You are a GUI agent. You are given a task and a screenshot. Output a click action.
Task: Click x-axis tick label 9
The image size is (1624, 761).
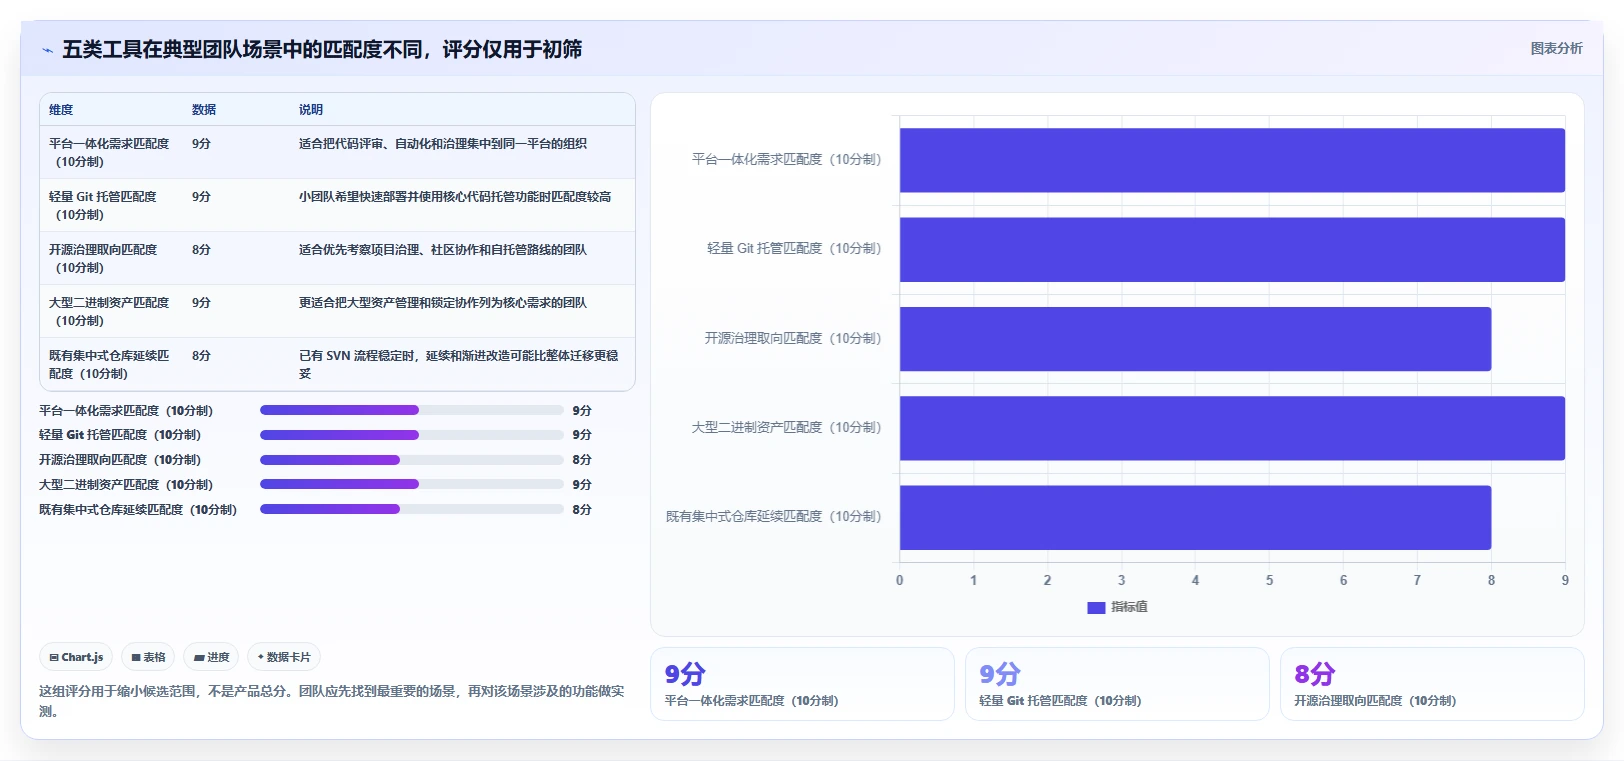1565,580
